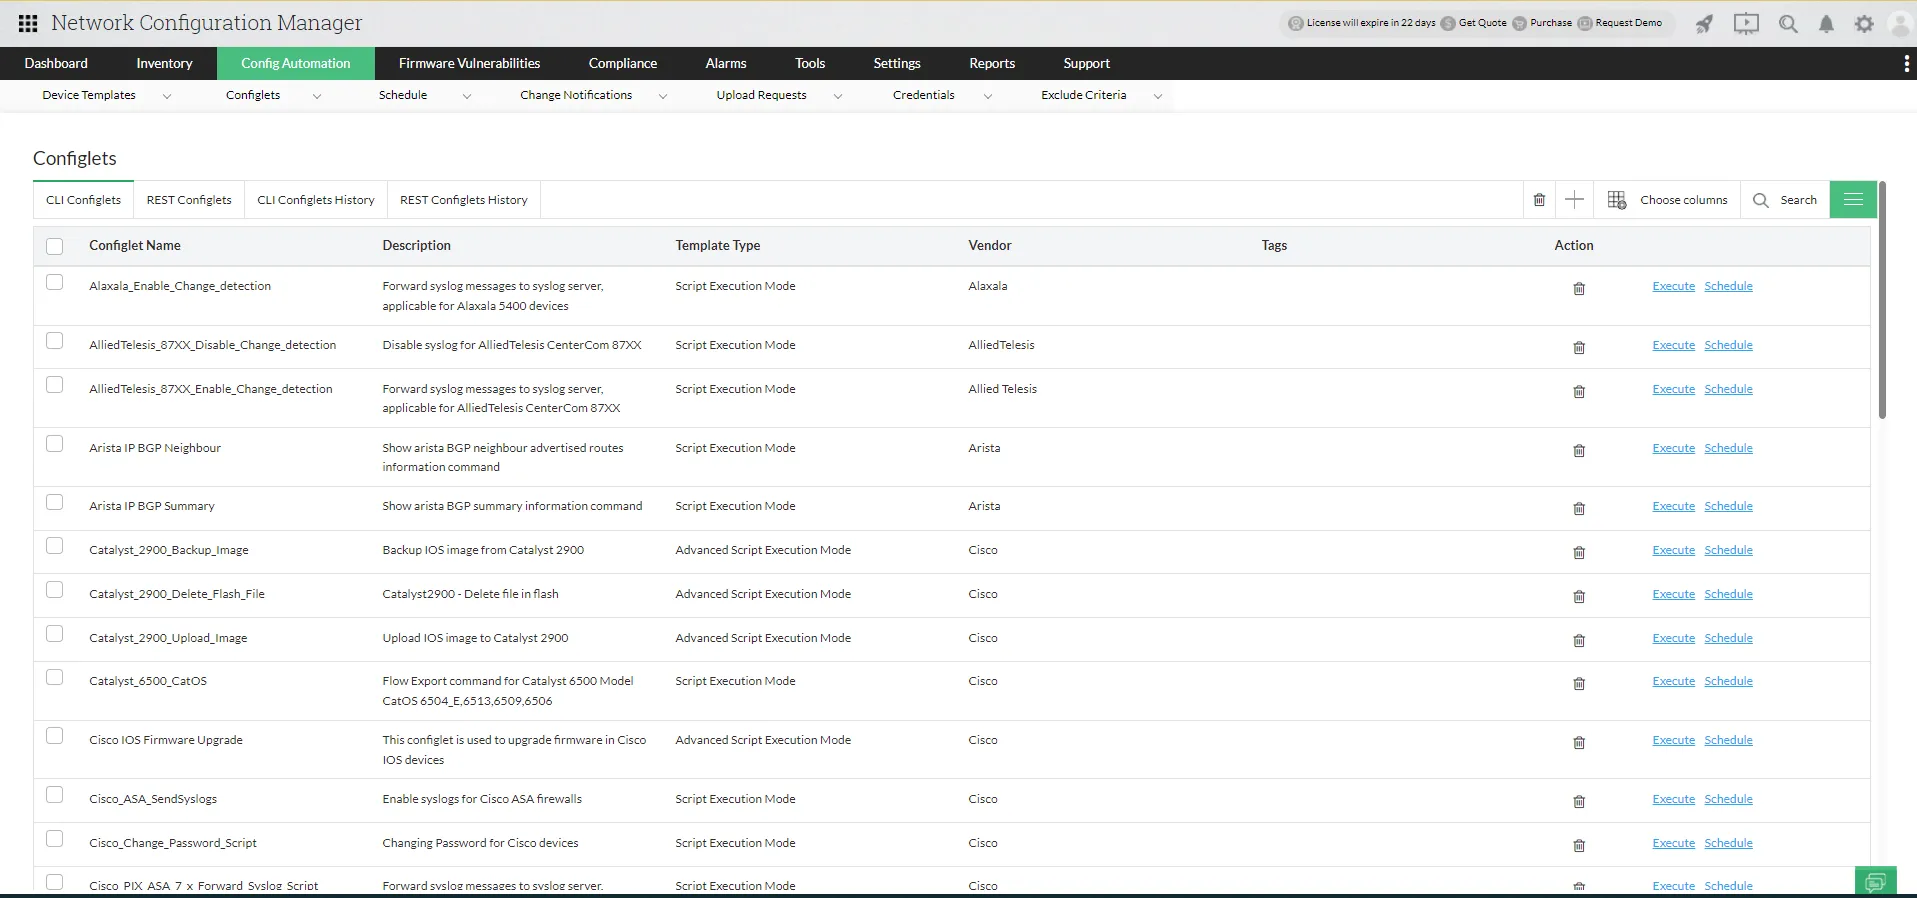Check Alaxala_Enable_Change_detection row checkbox

pos(55,282)
